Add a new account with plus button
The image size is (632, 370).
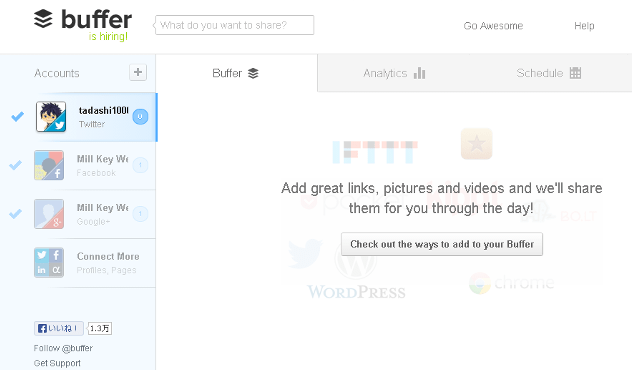138,73
